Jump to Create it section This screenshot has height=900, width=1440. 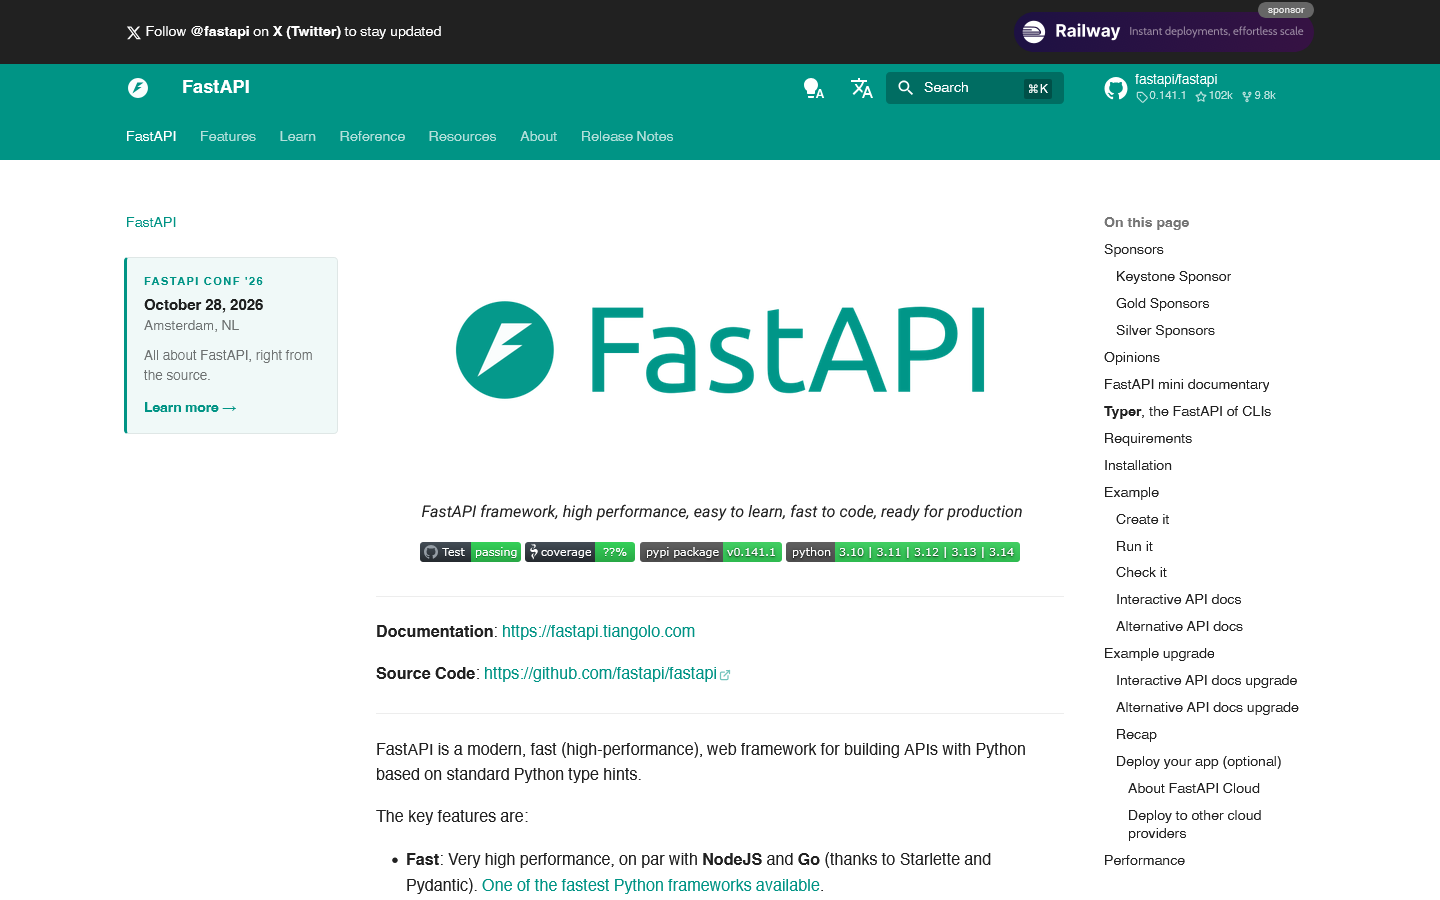click(x=1142, y=519)
